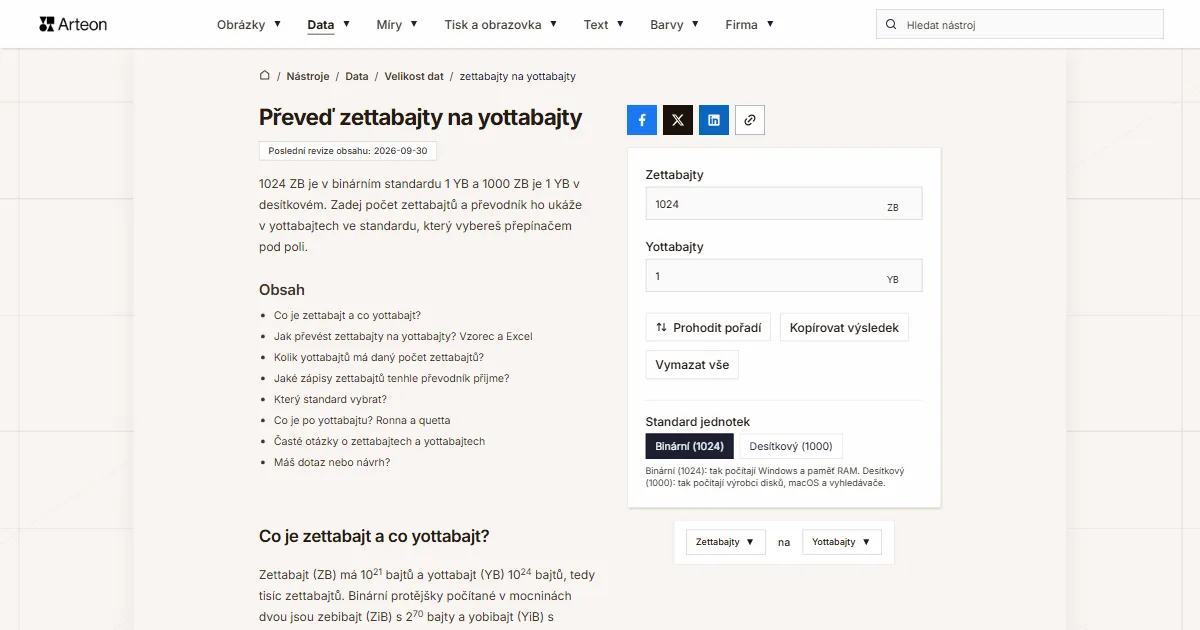Open the Zettabajty source unit dropdown

(726, 542)
